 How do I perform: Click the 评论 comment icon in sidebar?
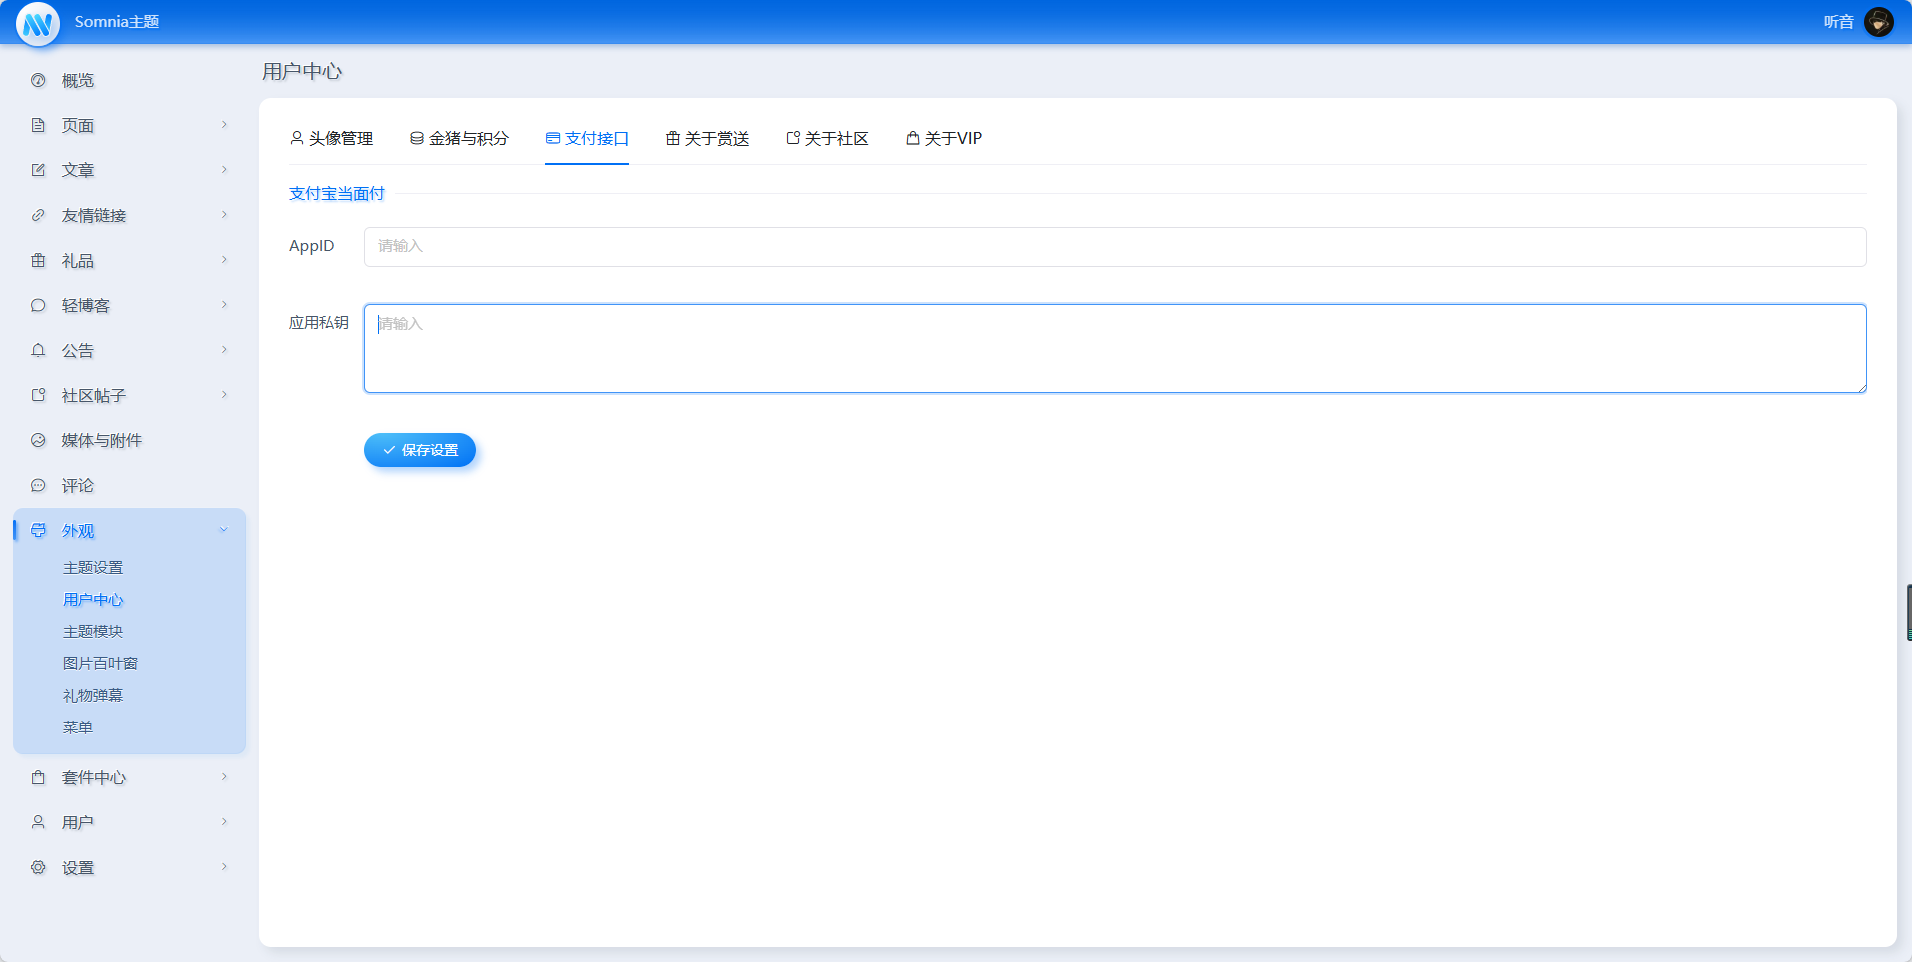(x=38, y=486)
